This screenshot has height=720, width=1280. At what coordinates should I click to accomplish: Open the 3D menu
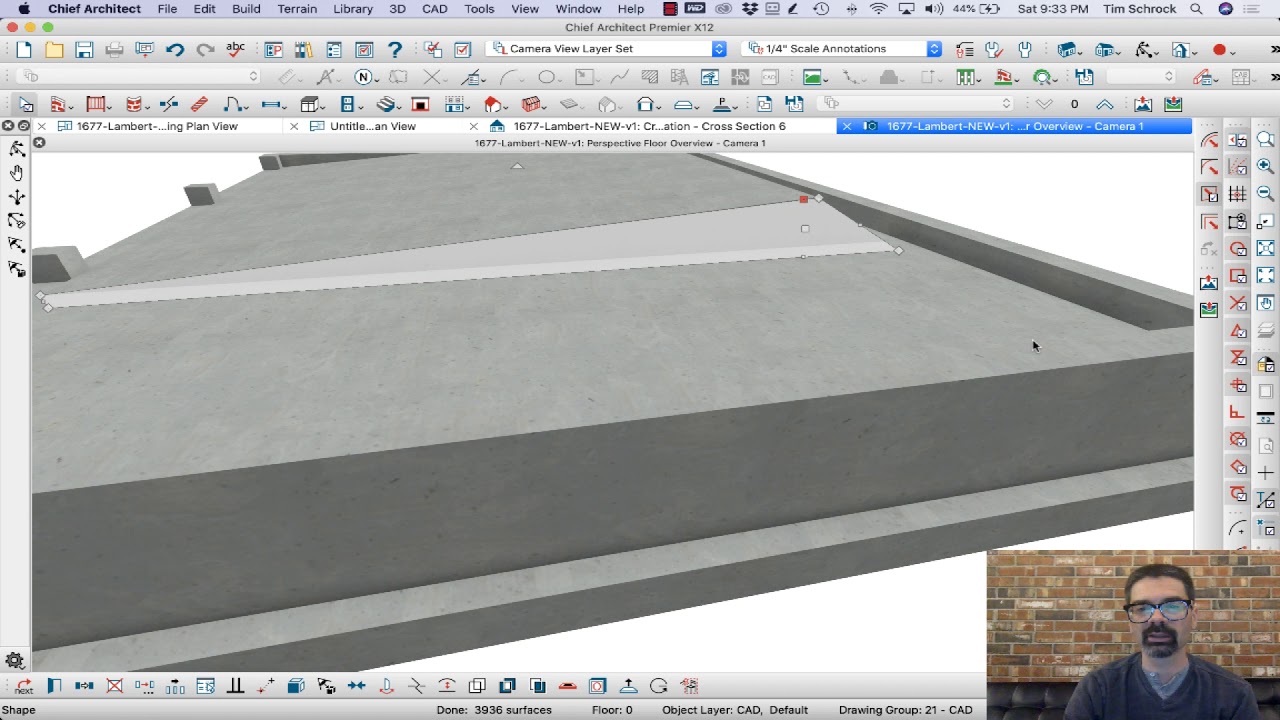pos(397,9)
